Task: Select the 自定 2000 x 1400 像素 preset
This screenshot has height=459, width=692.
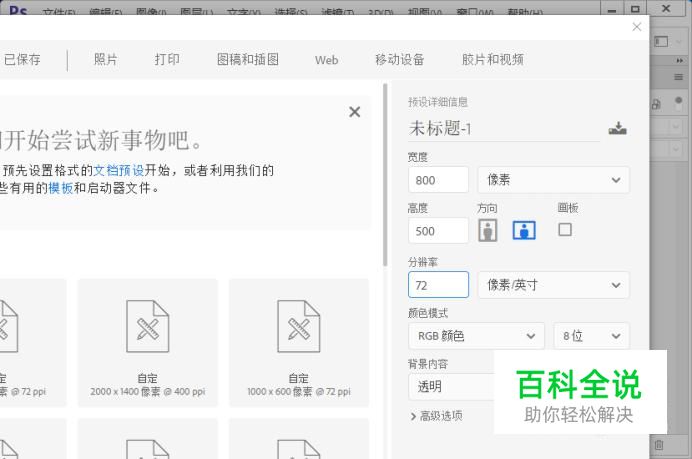Action: click(147, 343)
